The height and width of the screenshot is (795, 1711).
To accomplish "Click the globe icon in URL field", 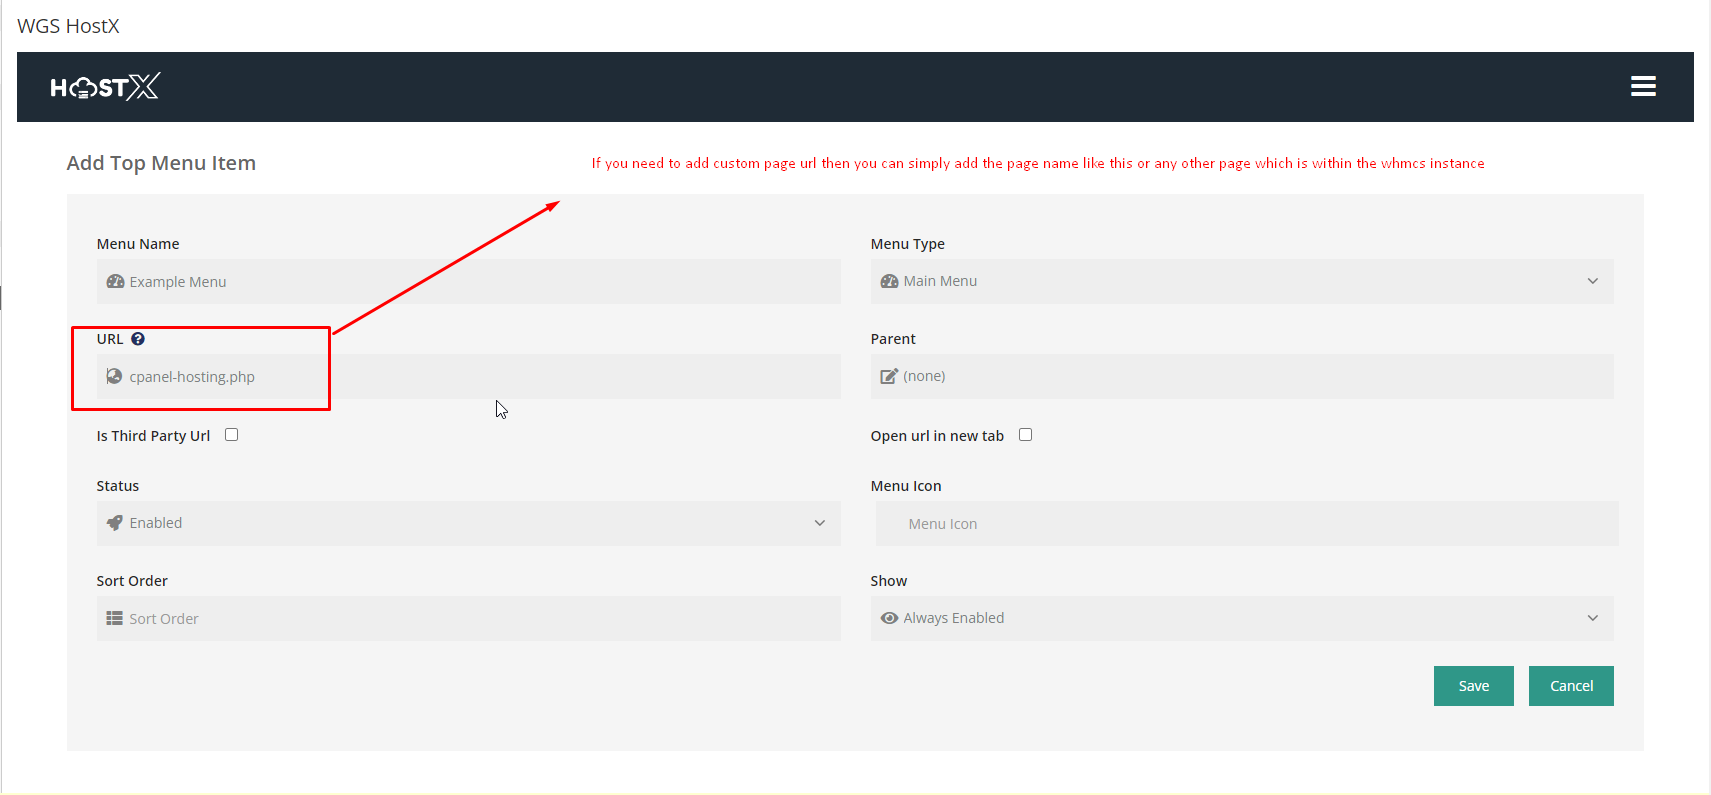I will [x=114, y=377].
